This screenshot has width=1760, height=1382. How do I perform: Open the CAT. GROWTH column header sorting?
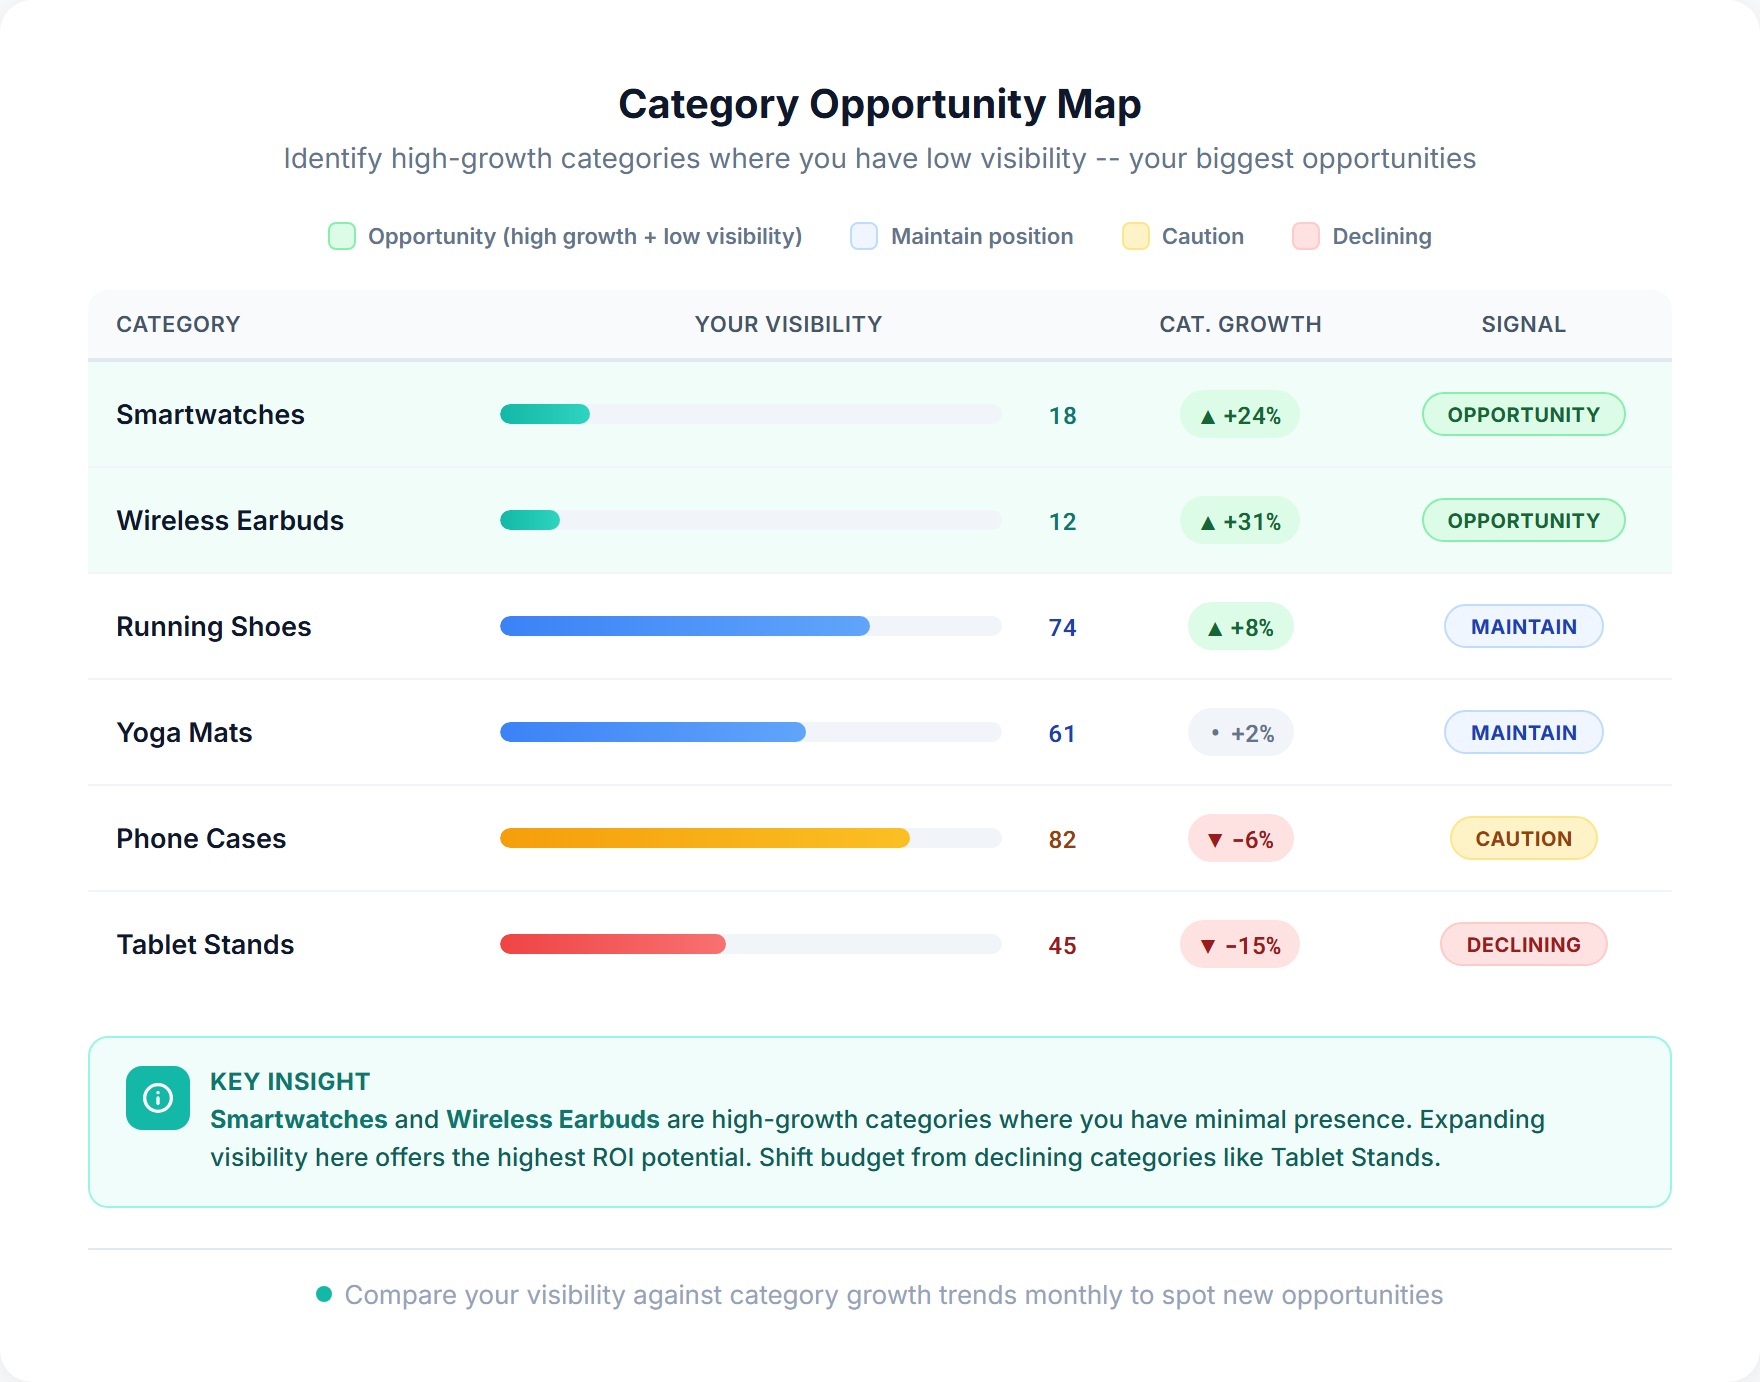tap(1240, 324)
